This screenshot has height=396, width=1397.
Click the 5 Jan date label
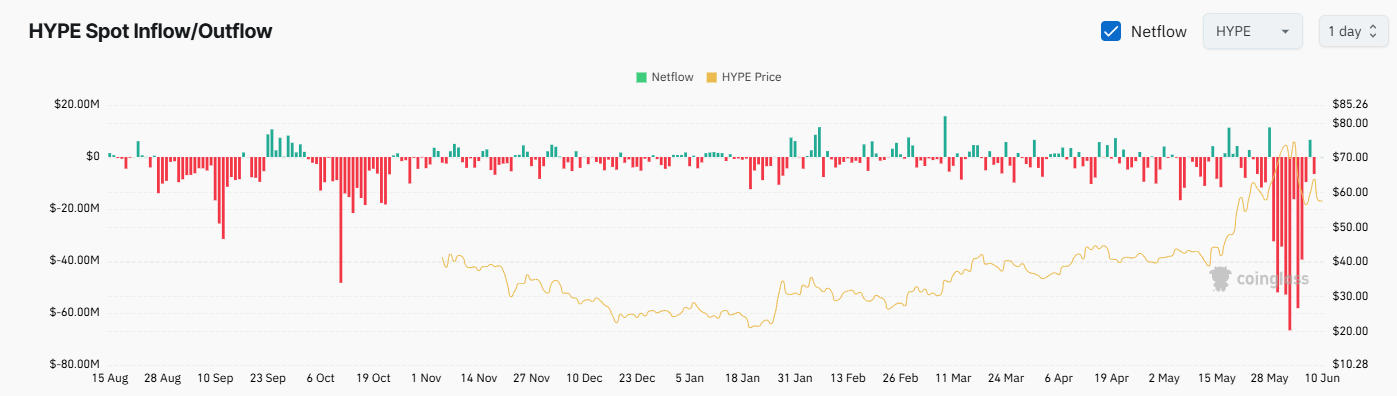point(690,379)
